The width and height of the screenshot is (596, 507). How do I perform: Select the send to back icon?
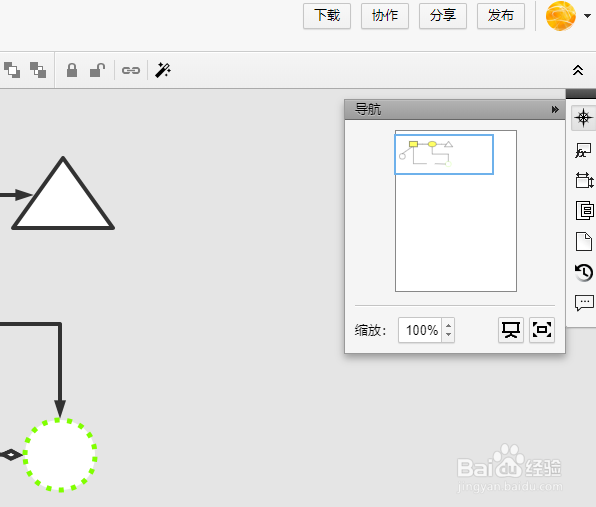pos(38,70)
